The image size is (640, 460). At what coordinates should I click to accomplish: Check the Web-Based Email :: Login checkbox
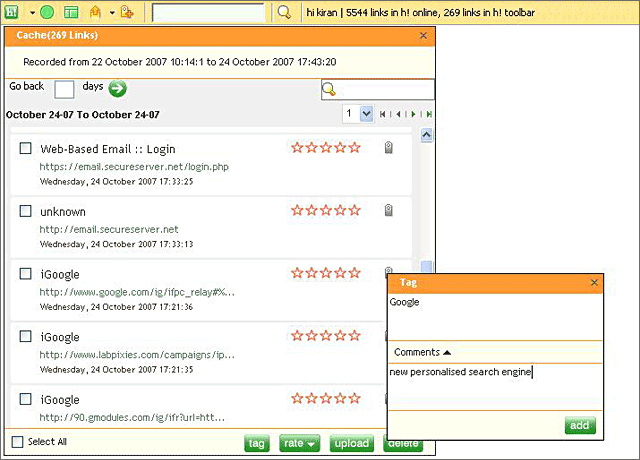(x=25, y=148)
